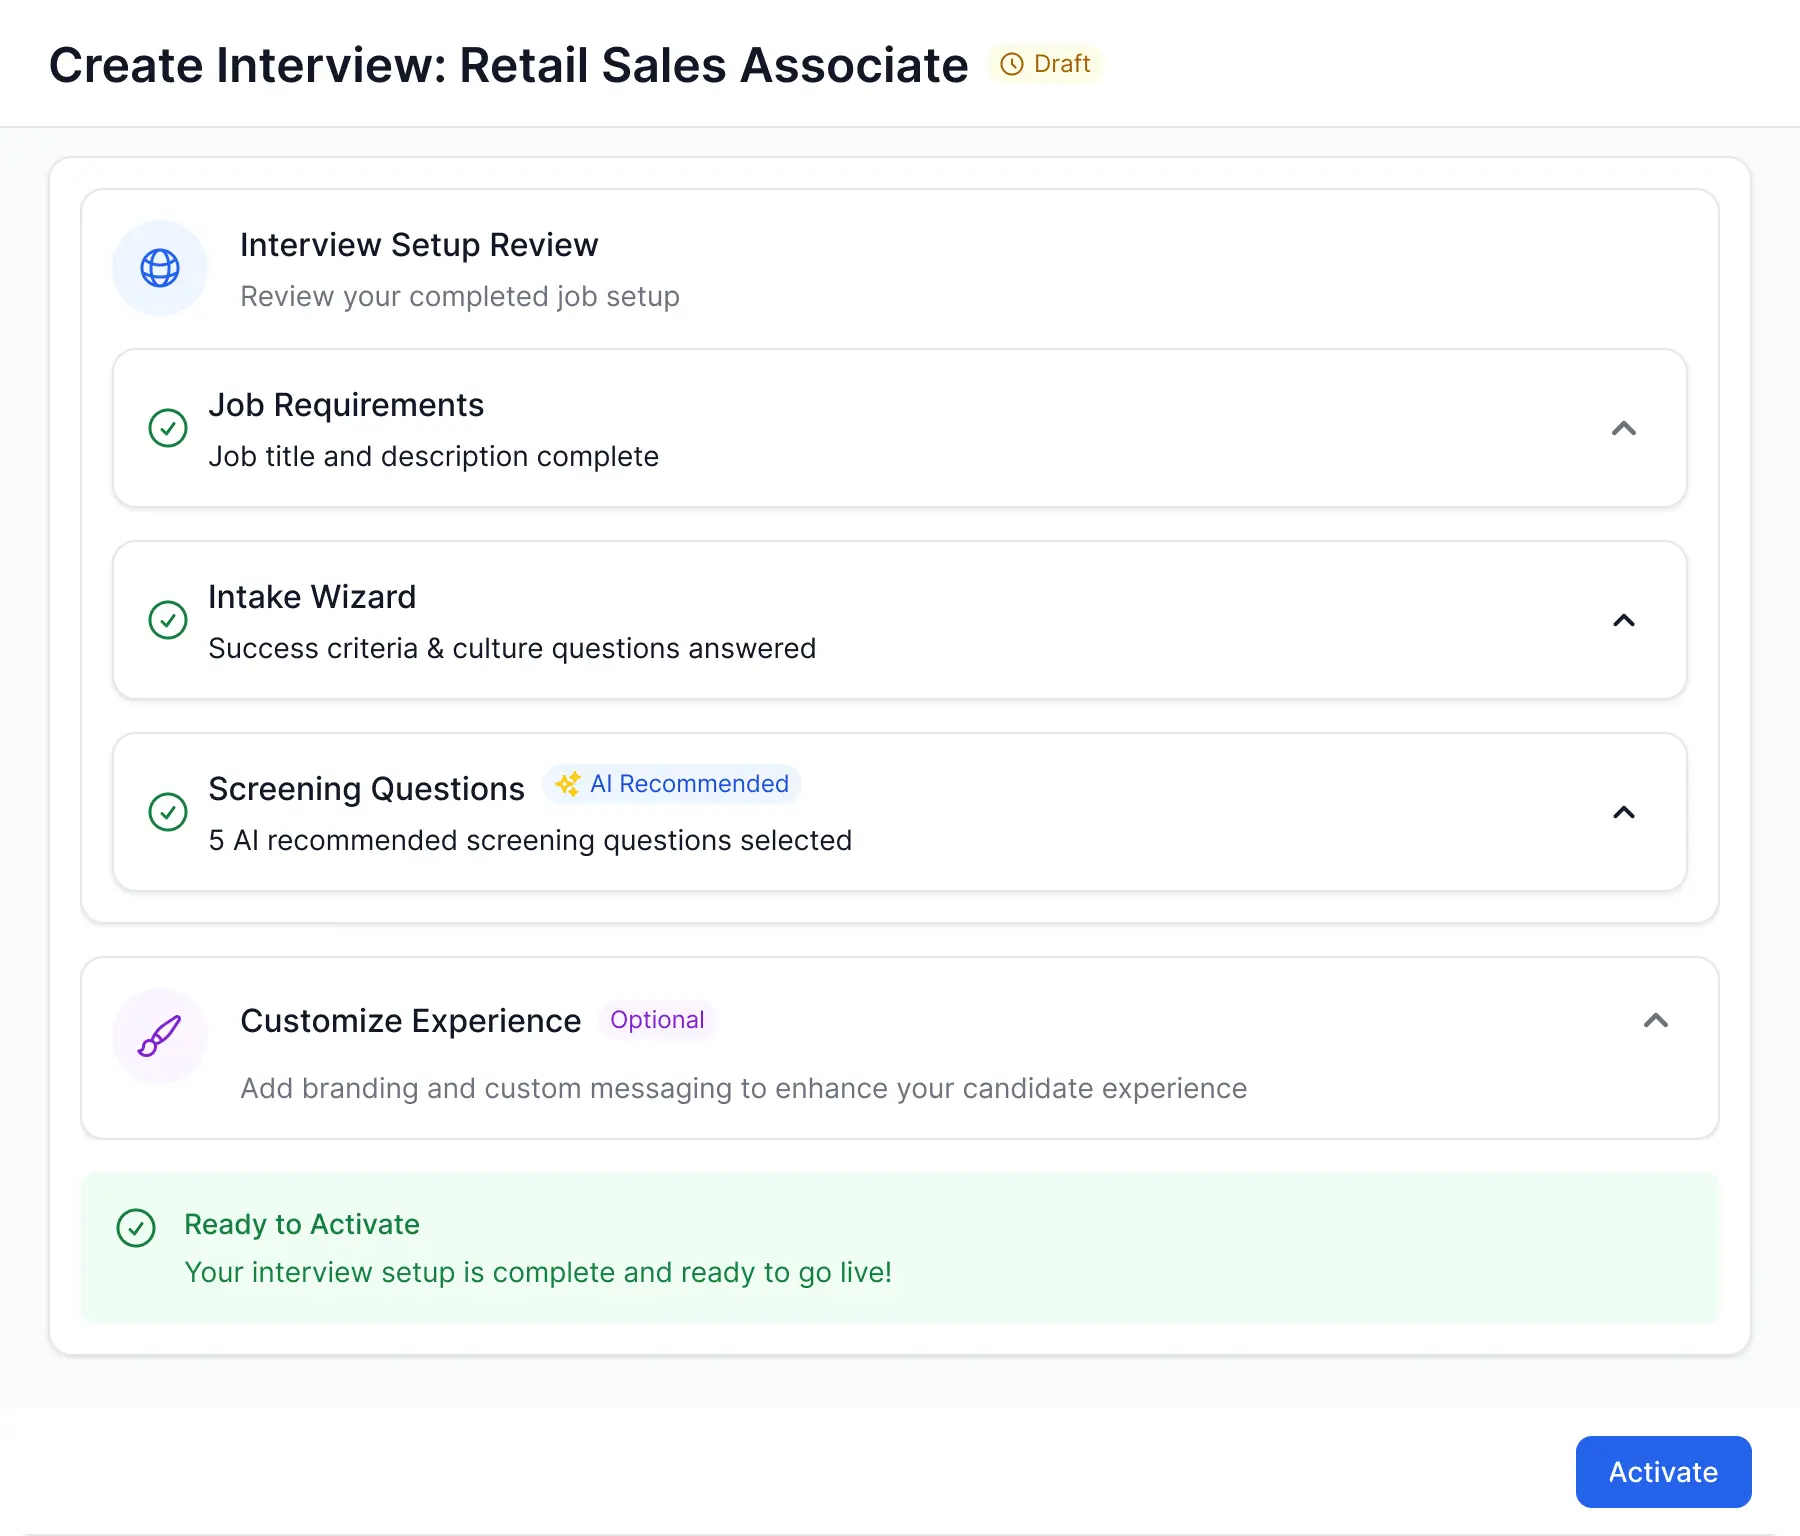1800x1536 pixels.
Task: Click '5 AI recommended screening questions selected' text
Action: [x=530, y=841]
